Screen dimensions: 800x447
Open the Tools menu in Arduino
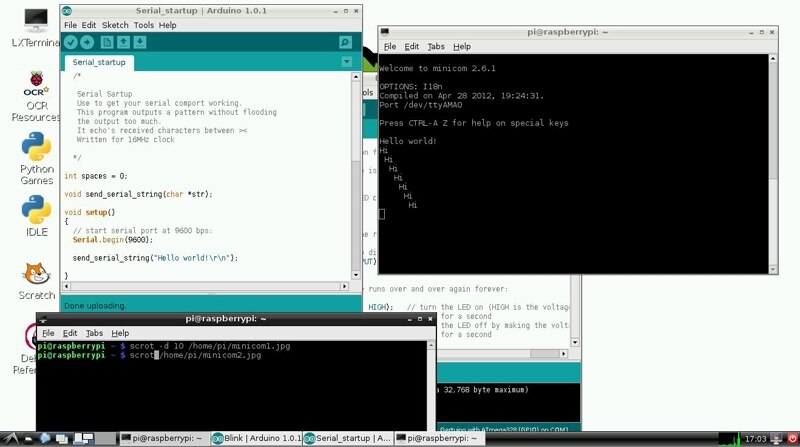pyautogui.click(x=144, y=25)
